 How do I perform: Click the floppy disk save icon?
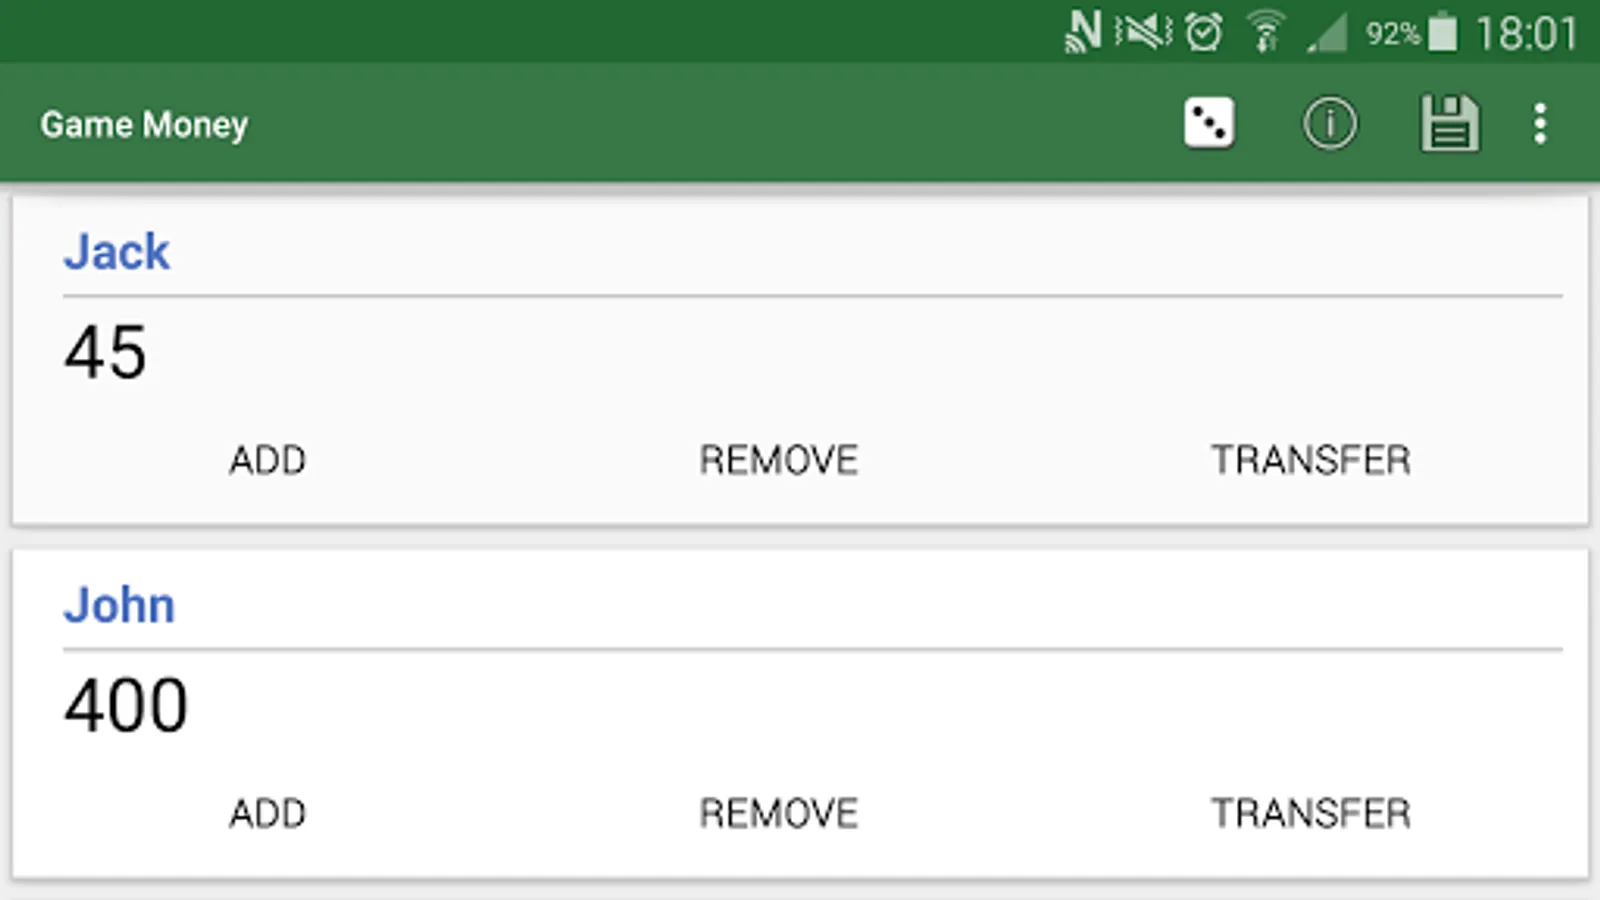point(1449,124)
